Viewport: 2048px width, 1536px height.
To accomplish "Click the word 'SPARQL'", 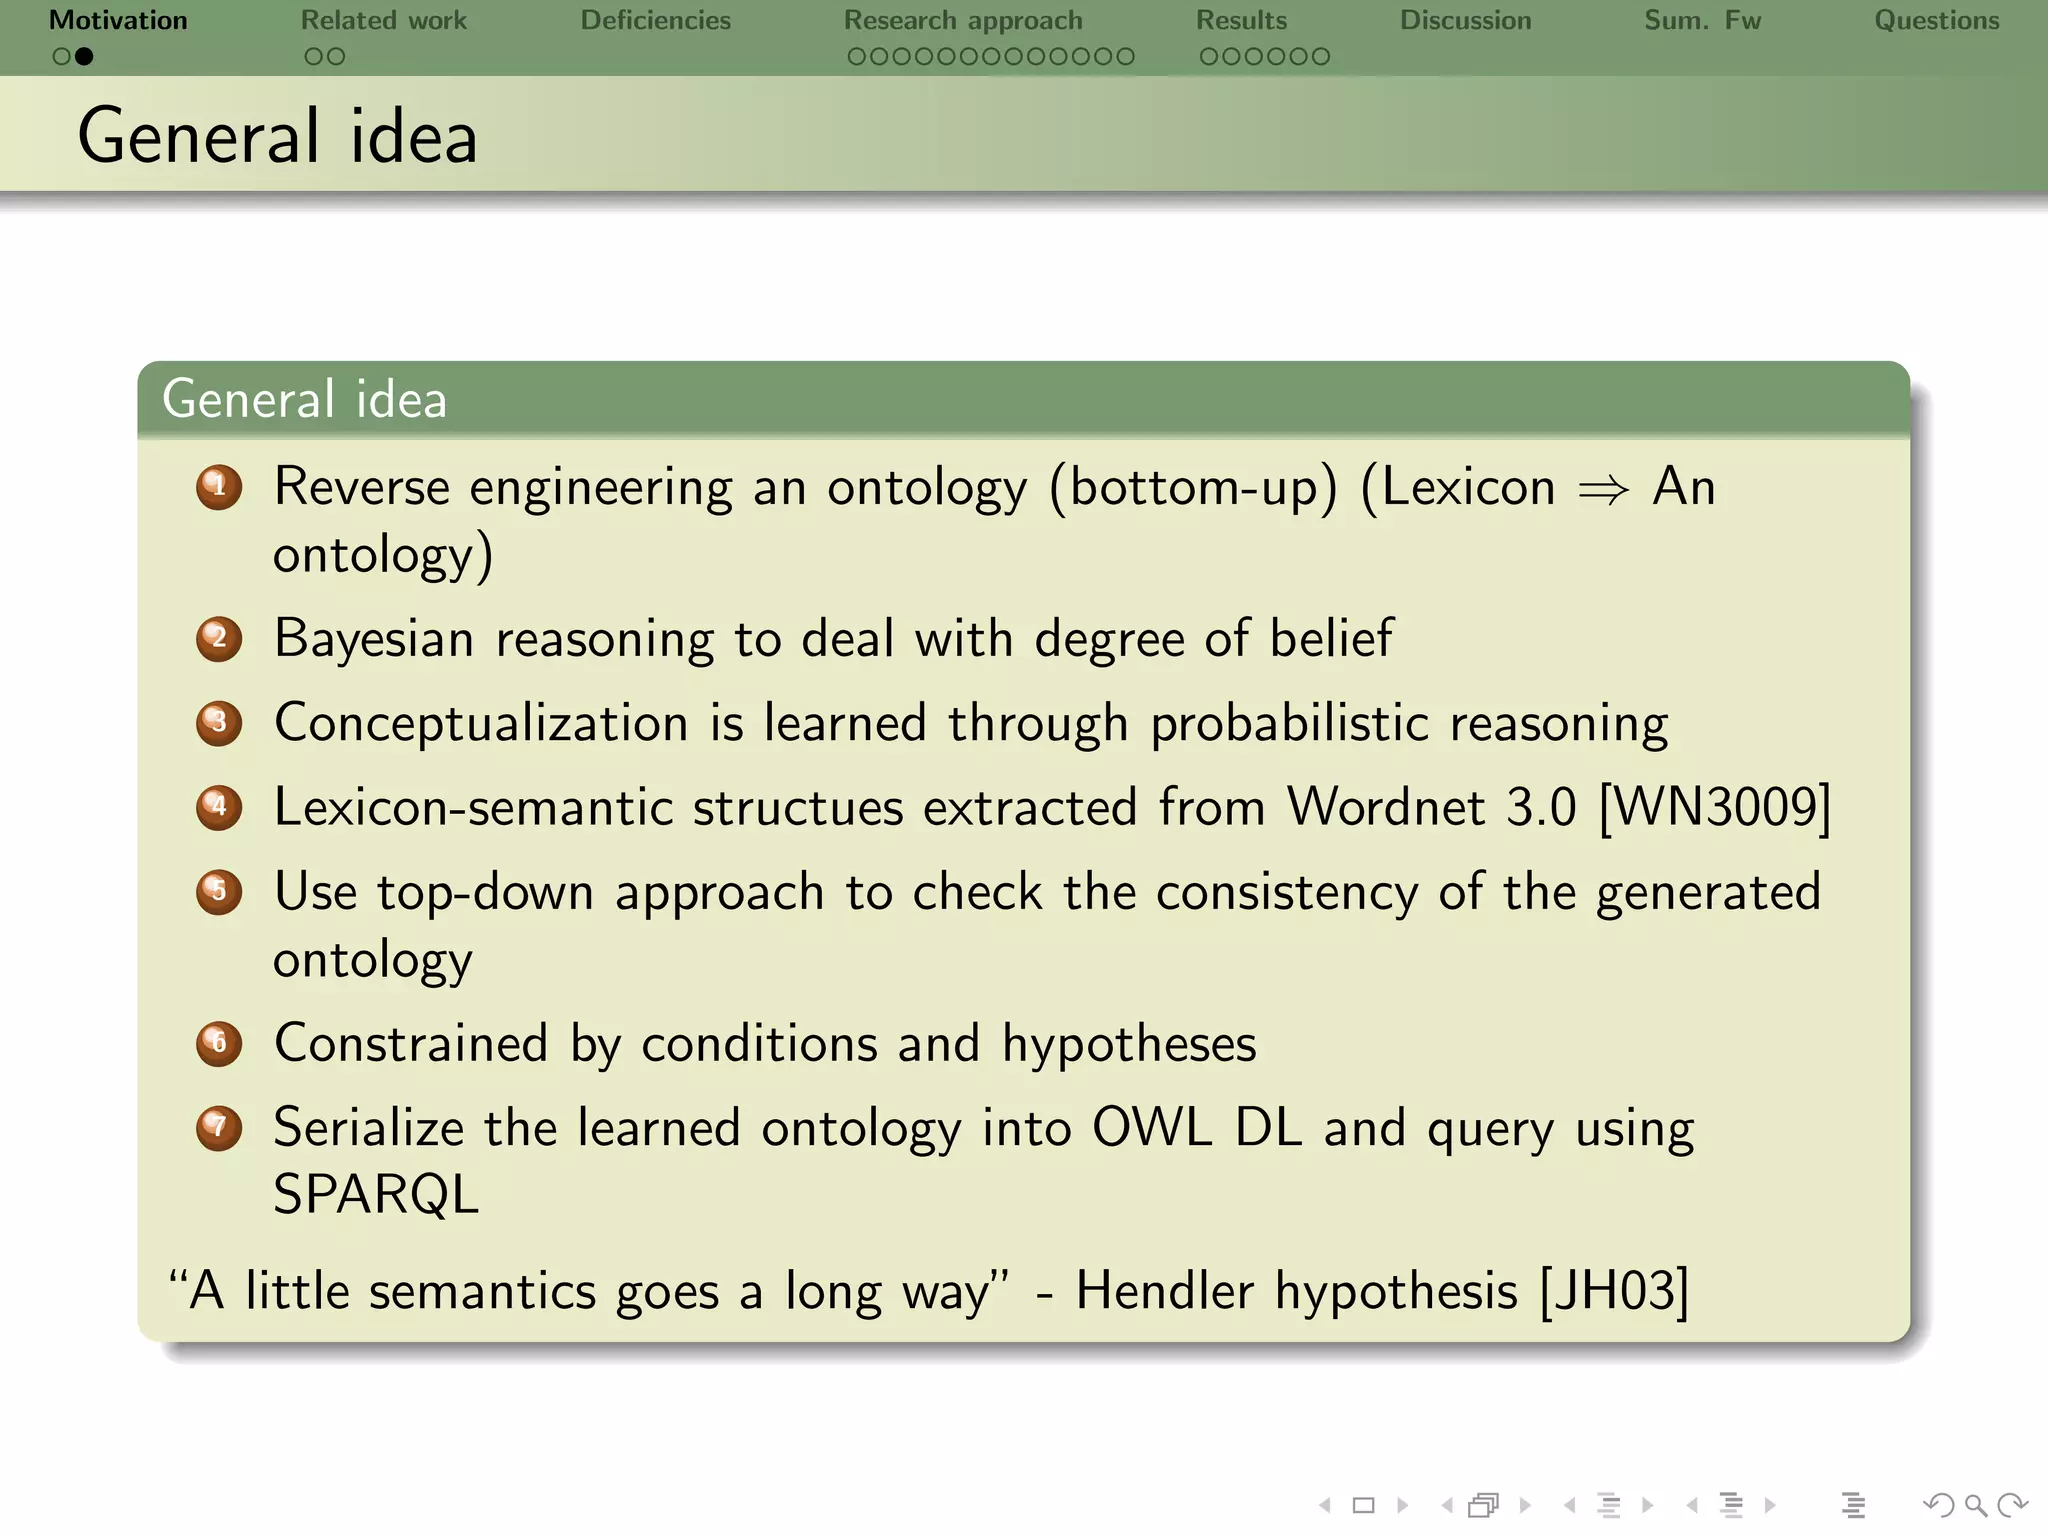I will tap(376, 1195).
